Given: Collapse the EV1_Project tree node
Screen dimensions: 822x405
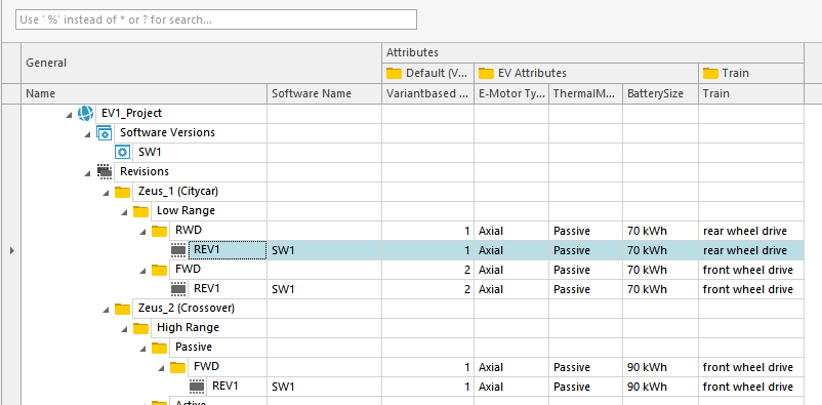Looking at the screenshot, I should (69, 113).
